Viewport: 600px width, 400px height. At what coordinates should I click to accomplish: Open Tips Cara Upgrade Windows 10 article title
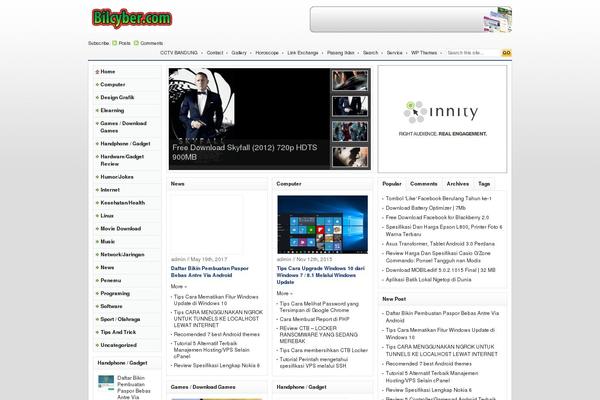pos(320,275)
